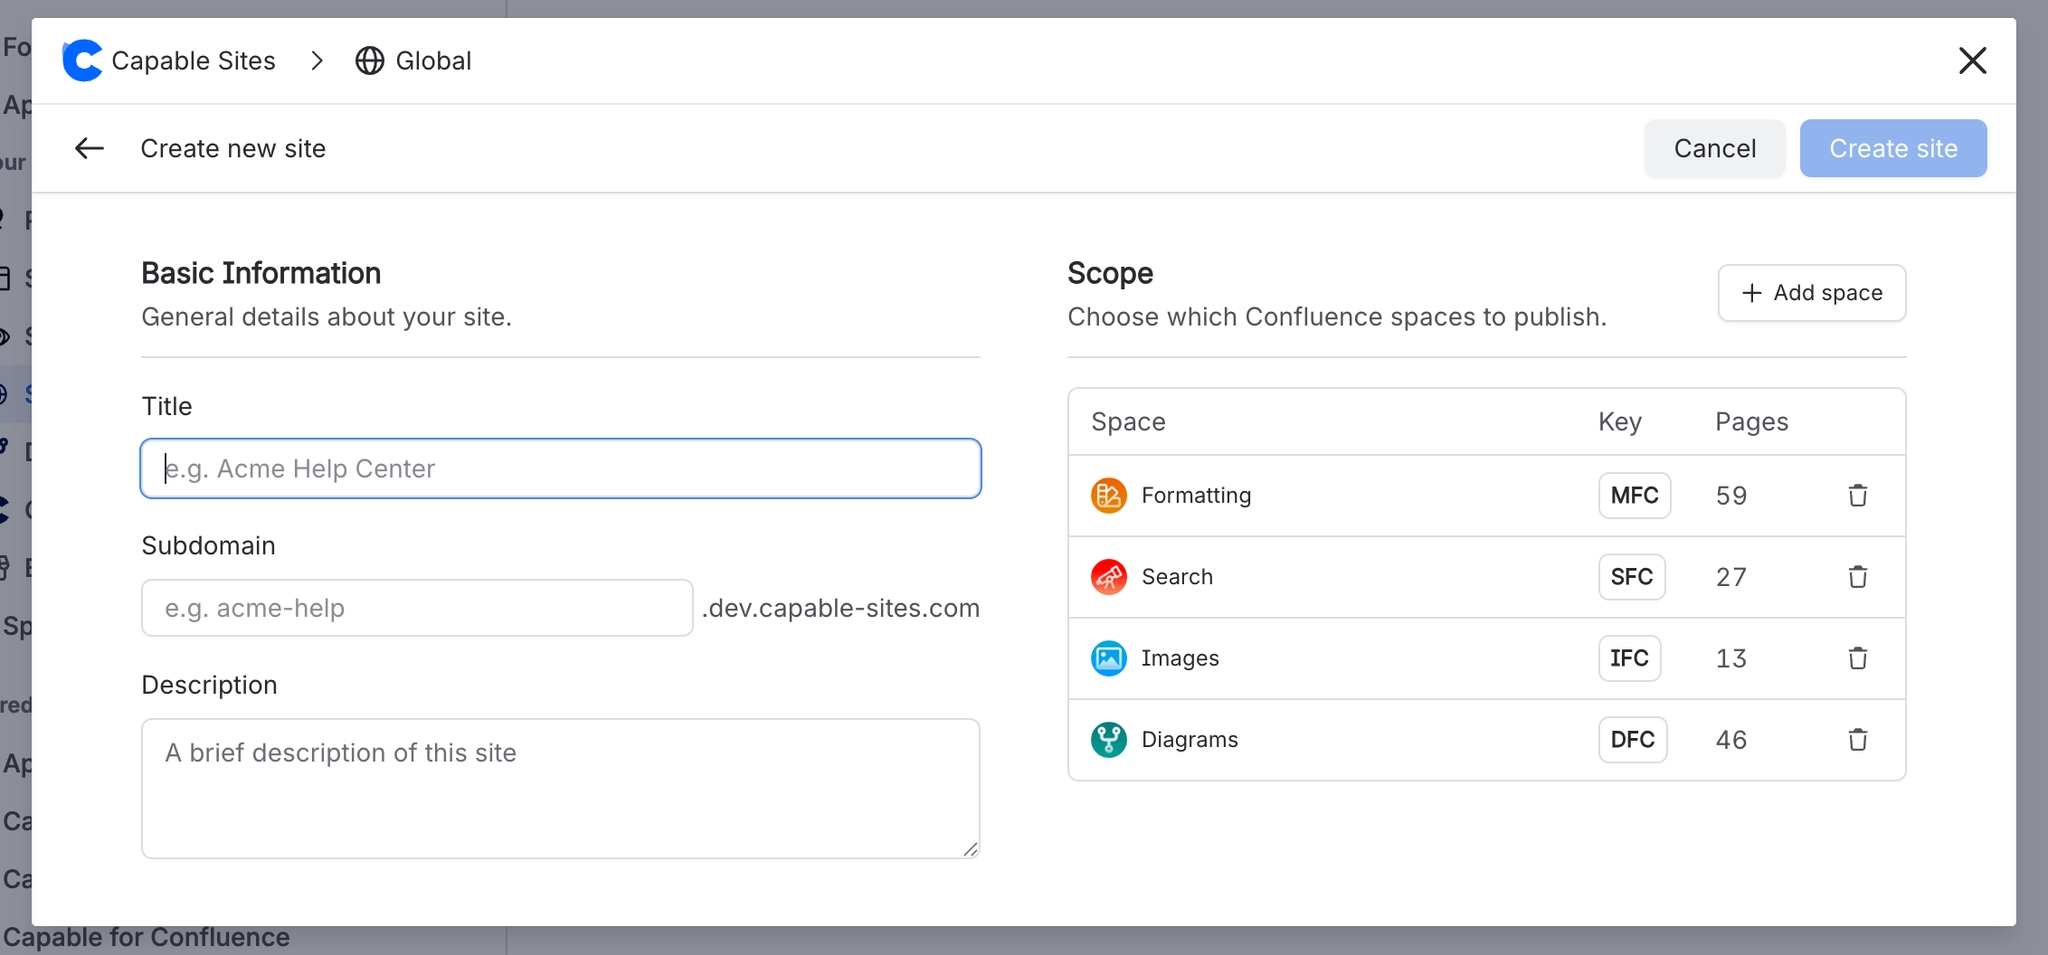Click the DFC key badge
Screen dimensions: 2048x955
click(1633, 740)
